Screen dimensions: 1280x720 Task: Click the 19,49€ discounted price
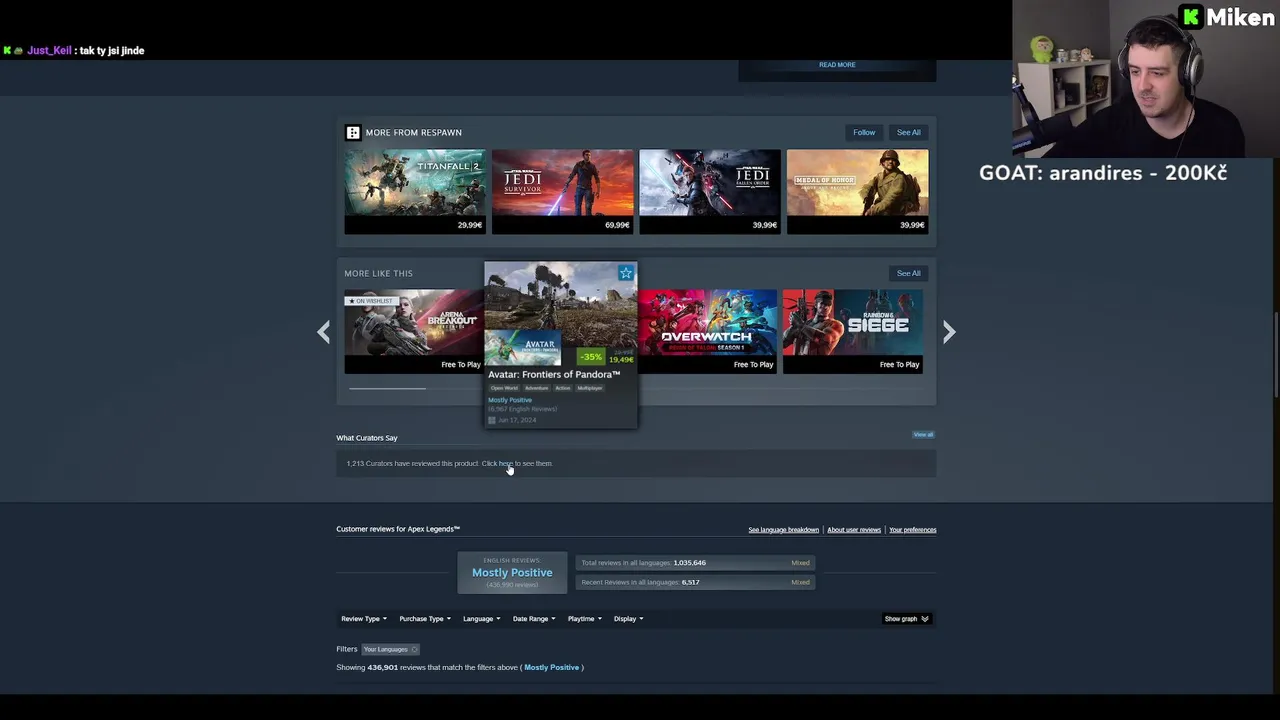621,360
